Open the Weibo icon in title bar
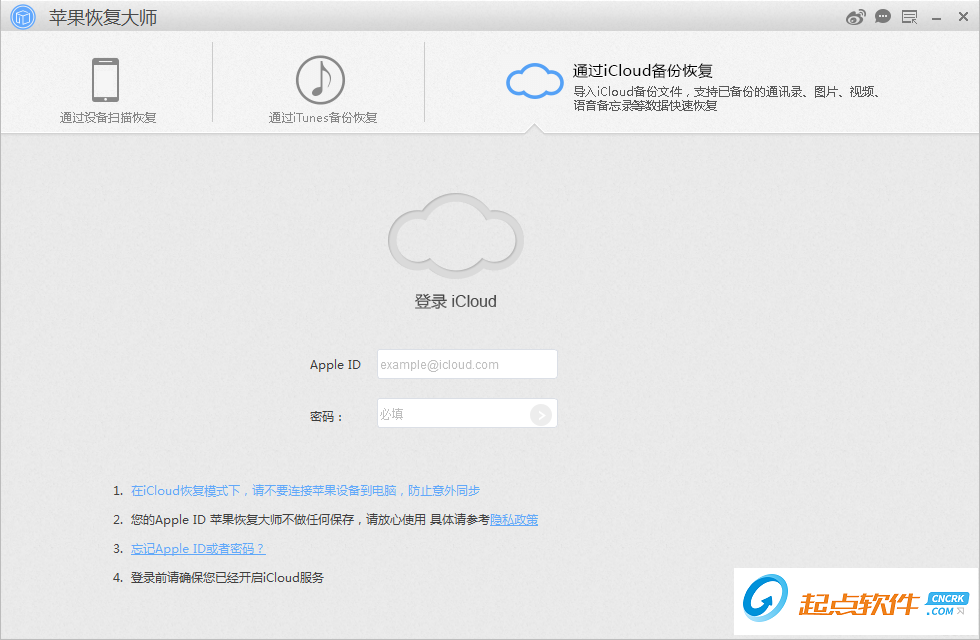This screenshot has height=640, width=980. click(856, 18)
